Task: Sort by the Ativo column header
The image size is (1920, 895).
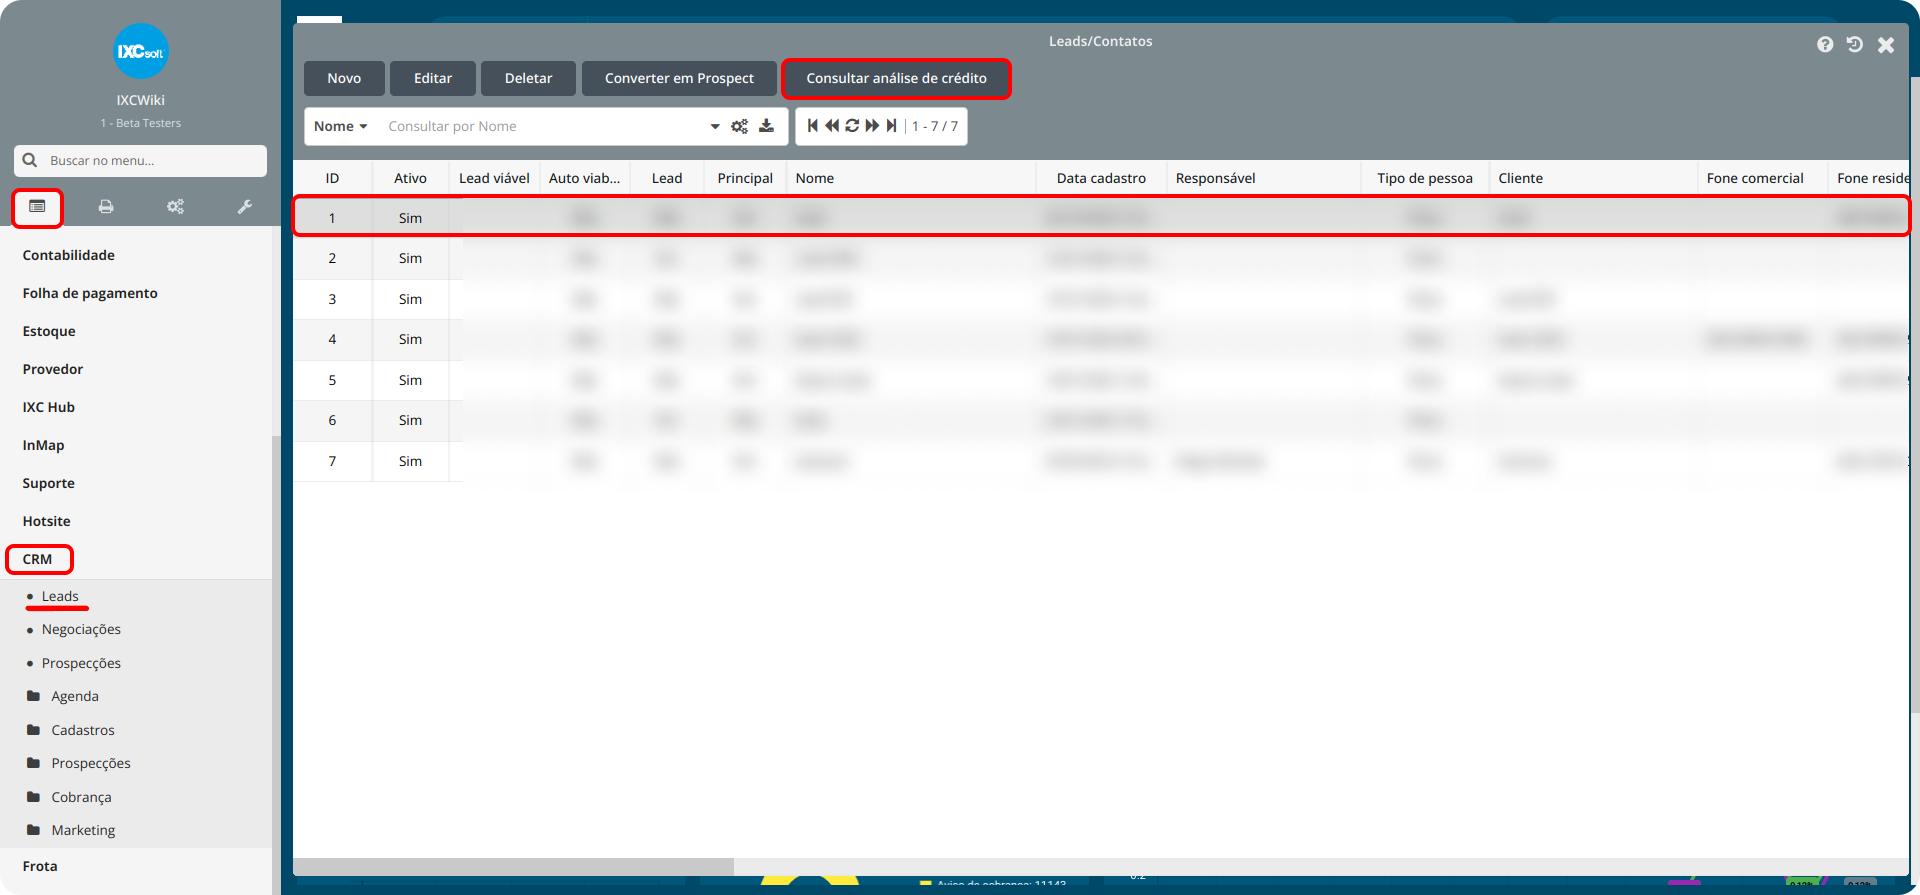Action: (x=410, y=178)
